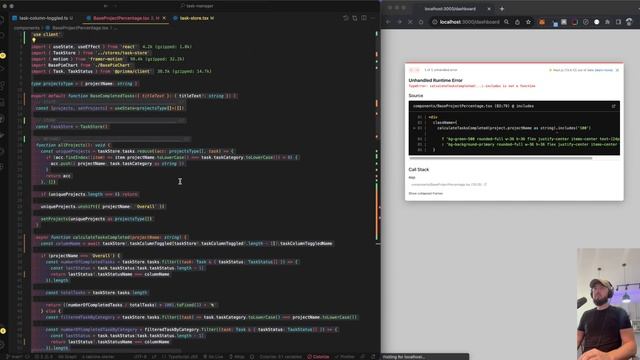This screenshot has width=640, height=360.
Task: Toggle the browser sidebar panel icon
Action: tap(618, 22)
